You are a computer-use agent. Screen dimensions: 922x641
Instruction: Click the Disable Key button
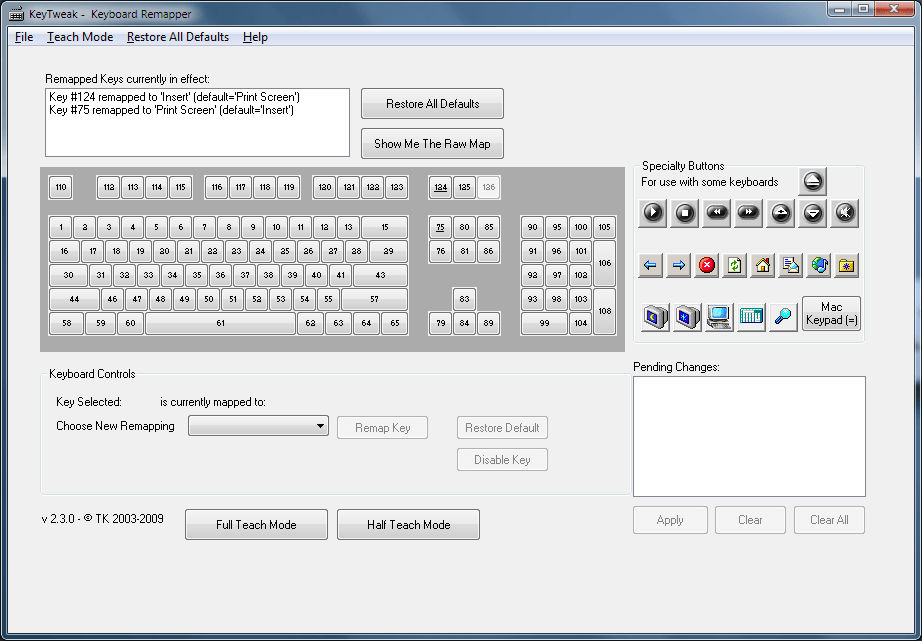pyautogui.click(x=502, y=460)
